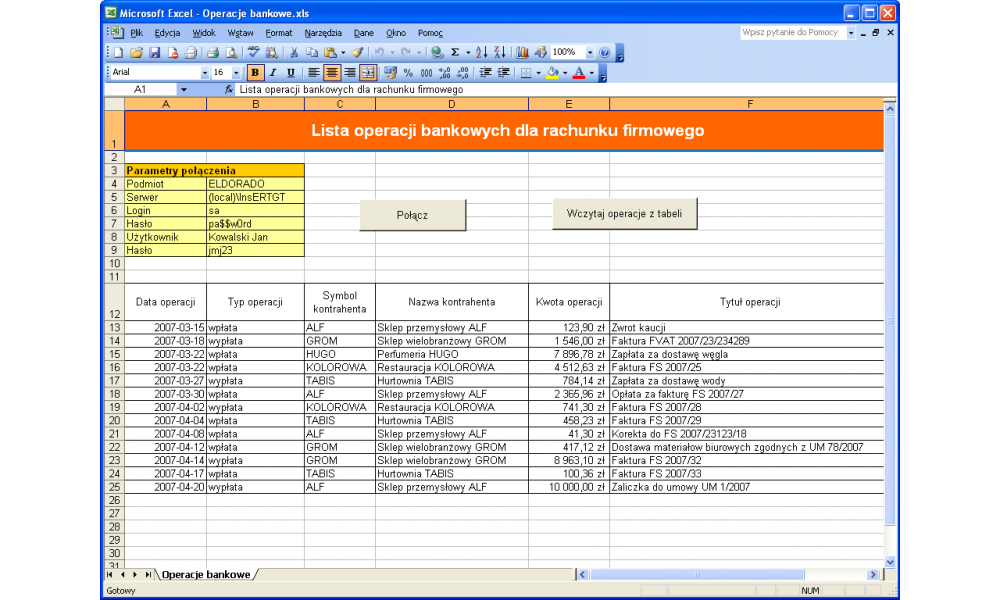Sort descending Z to A
The image size is (1000, 600).
[499, 53]
